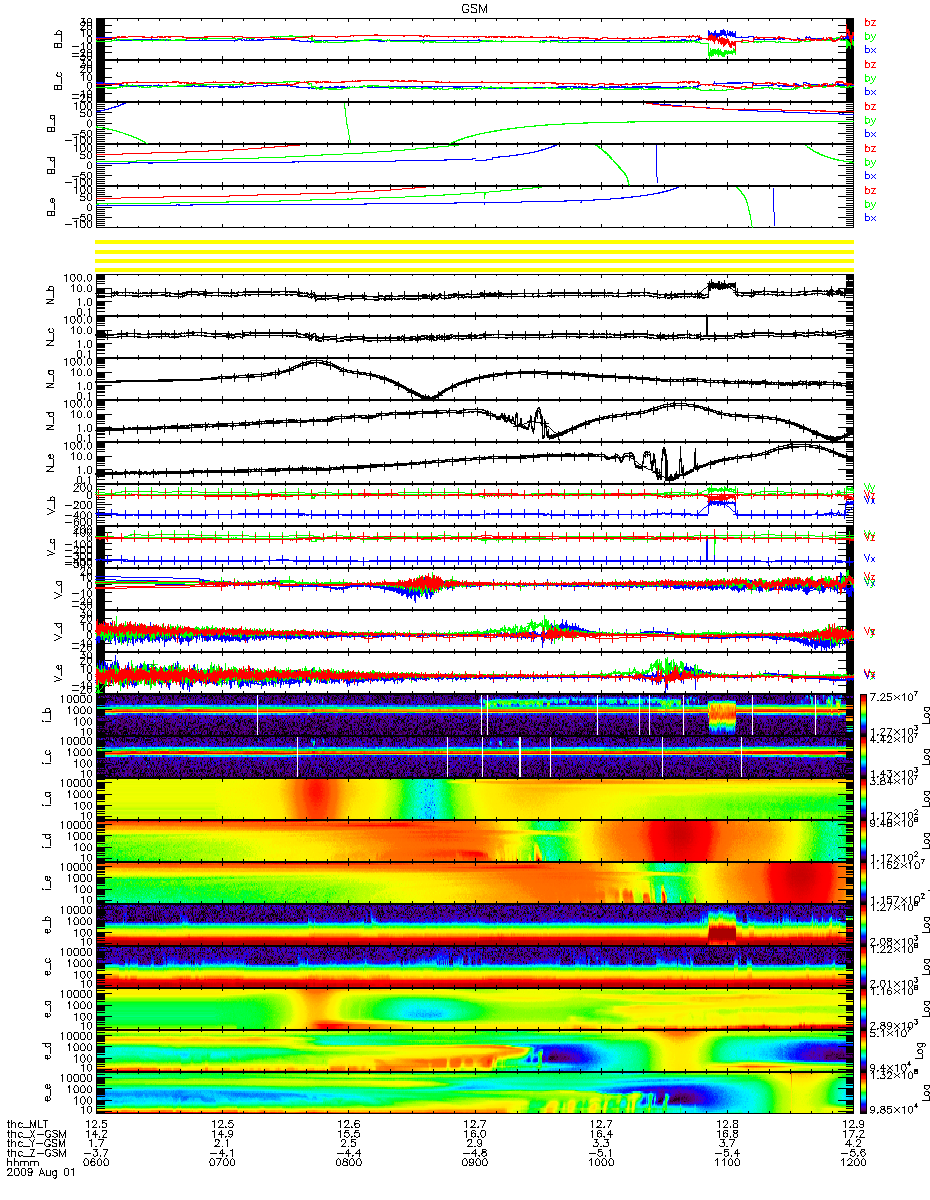
Task: Click the e_e electron spectrogram panel
Action: tap(475, 1092)
